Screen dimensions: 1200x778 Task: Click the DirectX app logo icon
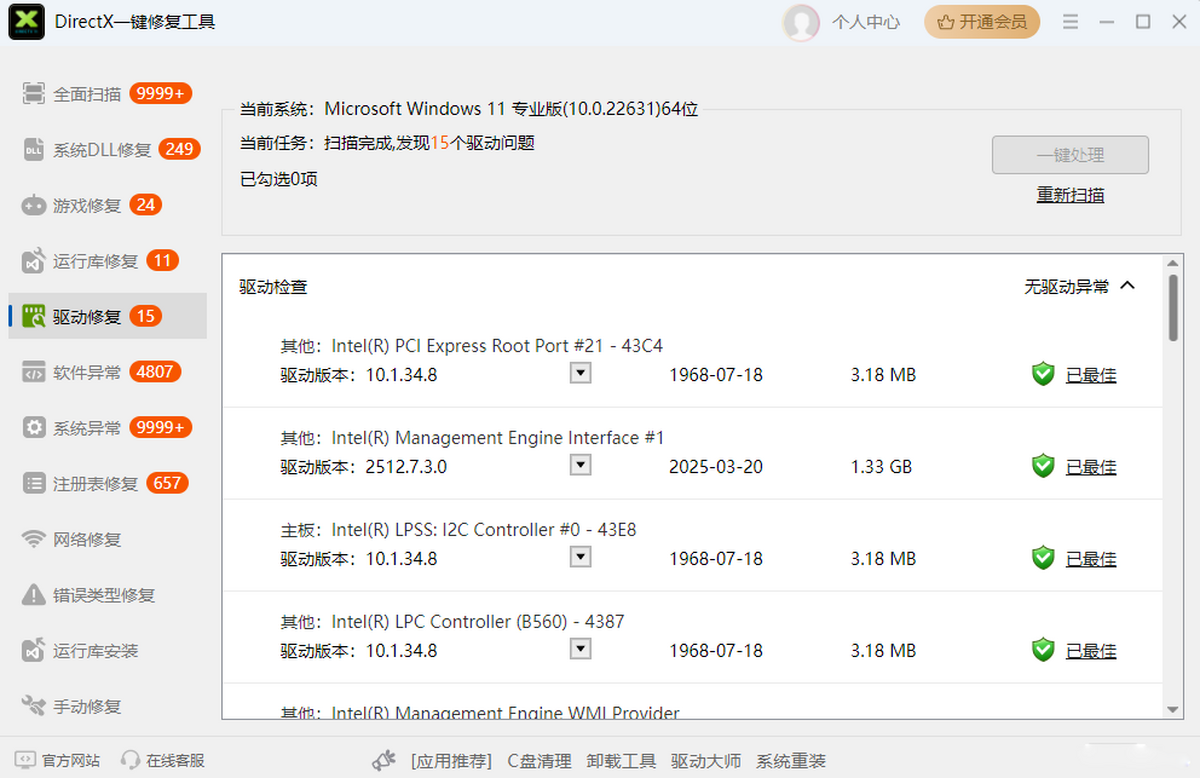(26, 21)
